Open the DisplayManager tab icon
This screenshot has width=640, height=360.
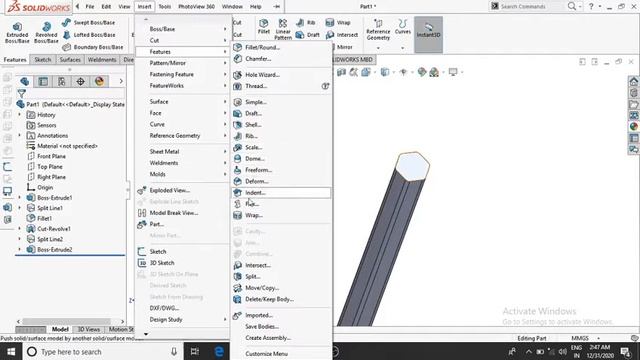coord(99,81)
